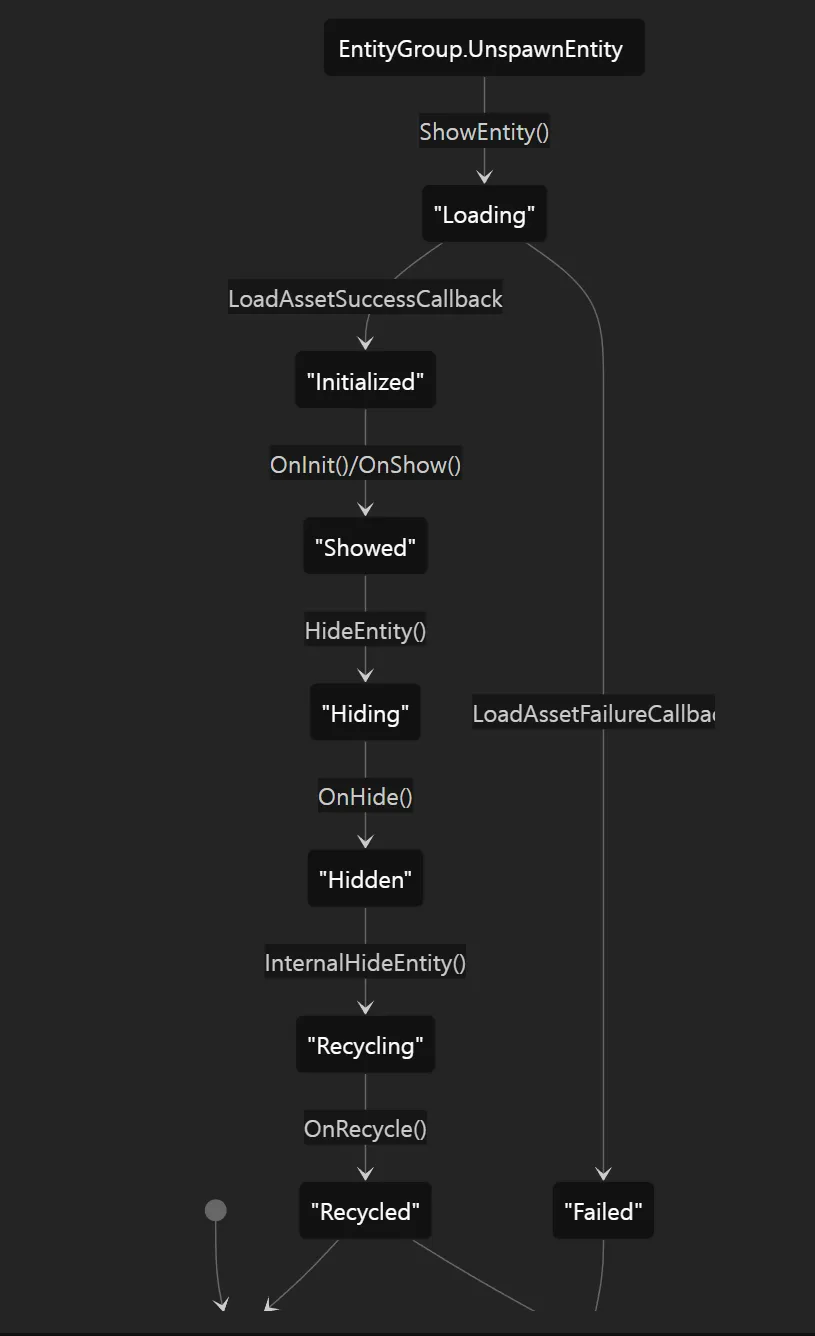Click the "Initialized" state box
The width and height of the screenshot is (815, 1336).
click(365, 380)
